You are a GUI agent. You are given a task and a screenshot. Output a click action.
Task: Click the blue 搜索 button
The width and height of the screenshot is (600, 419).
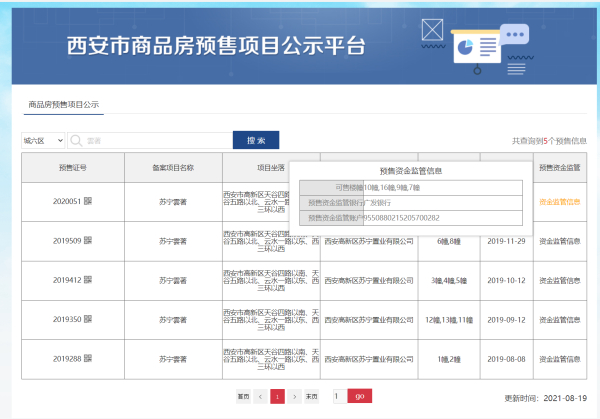pyautogui.click(x=256, y=140)
